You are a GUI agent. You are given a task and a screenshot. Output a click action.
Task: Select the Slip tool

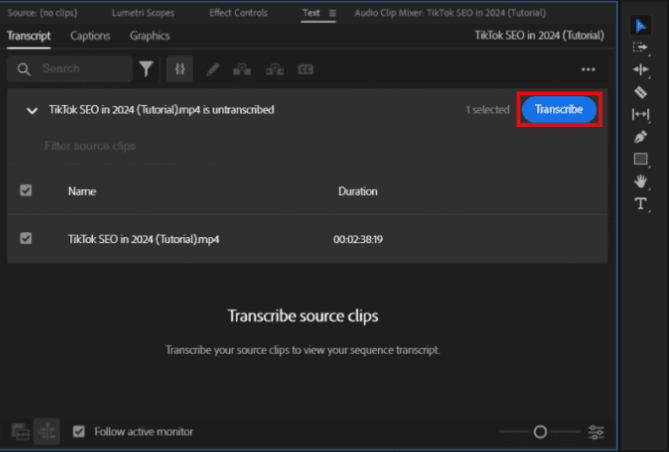pos(641,115)
